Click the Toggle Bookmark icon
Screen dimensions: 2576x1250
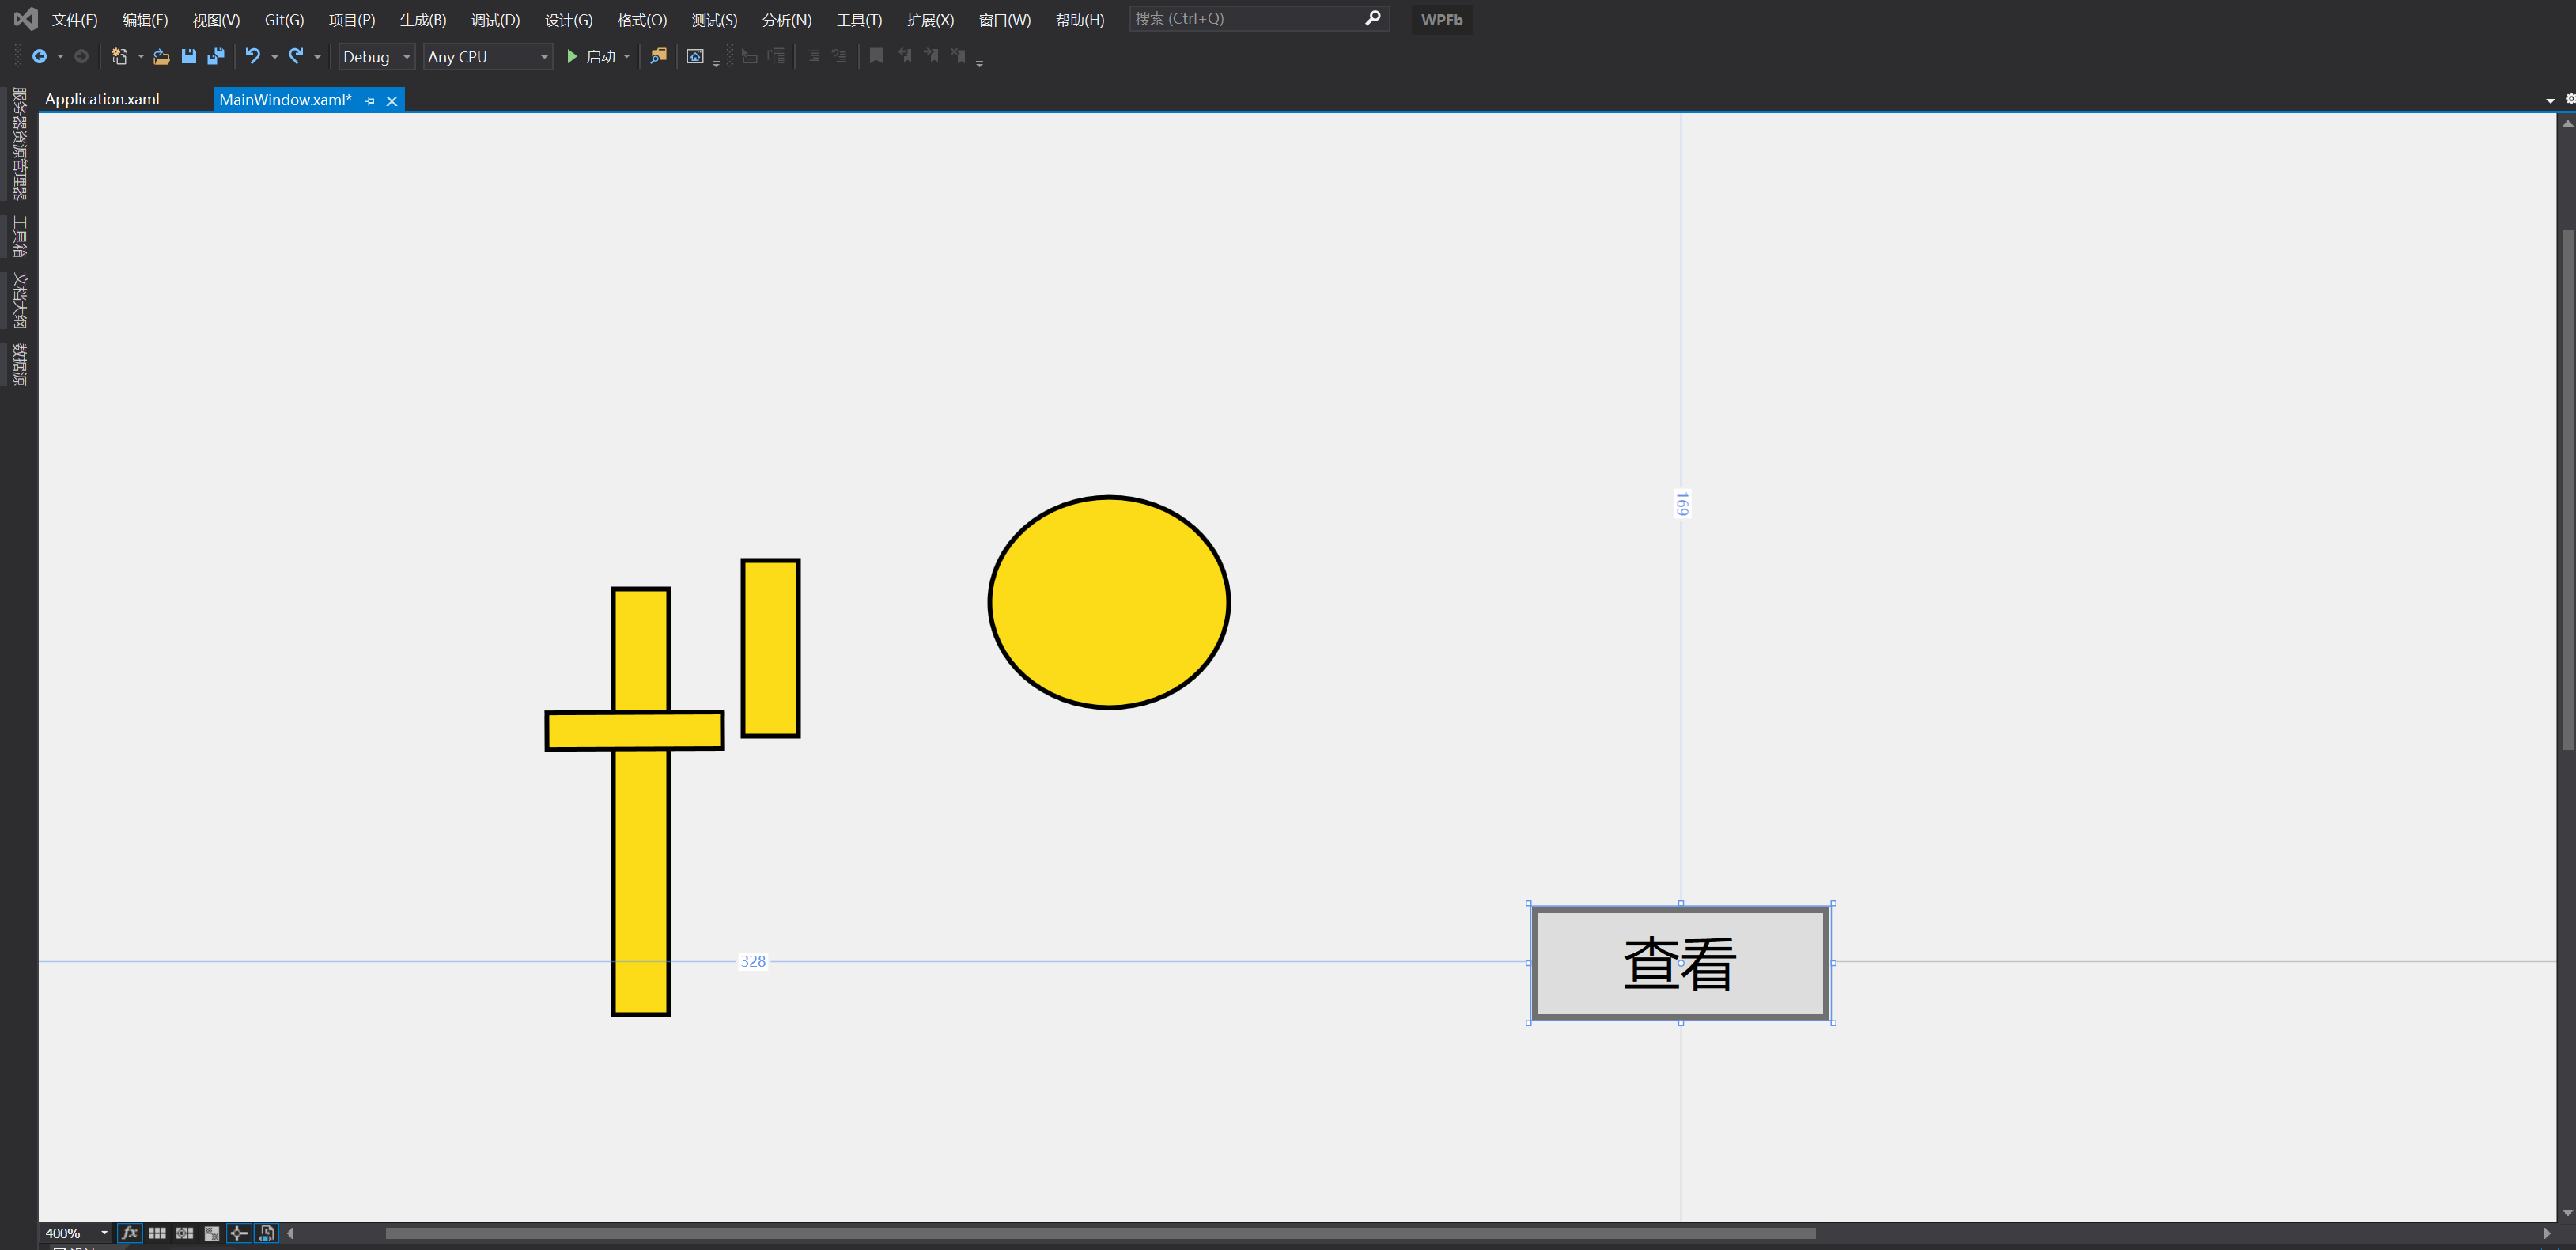876,56
